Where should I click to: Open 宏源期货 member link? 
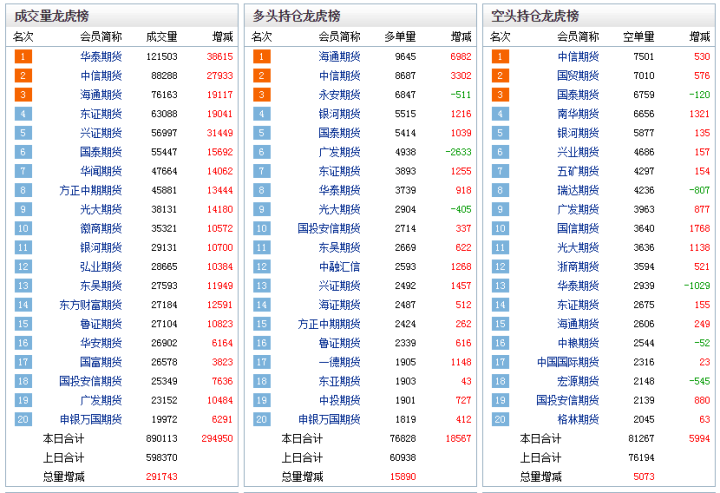coord(578,381)
